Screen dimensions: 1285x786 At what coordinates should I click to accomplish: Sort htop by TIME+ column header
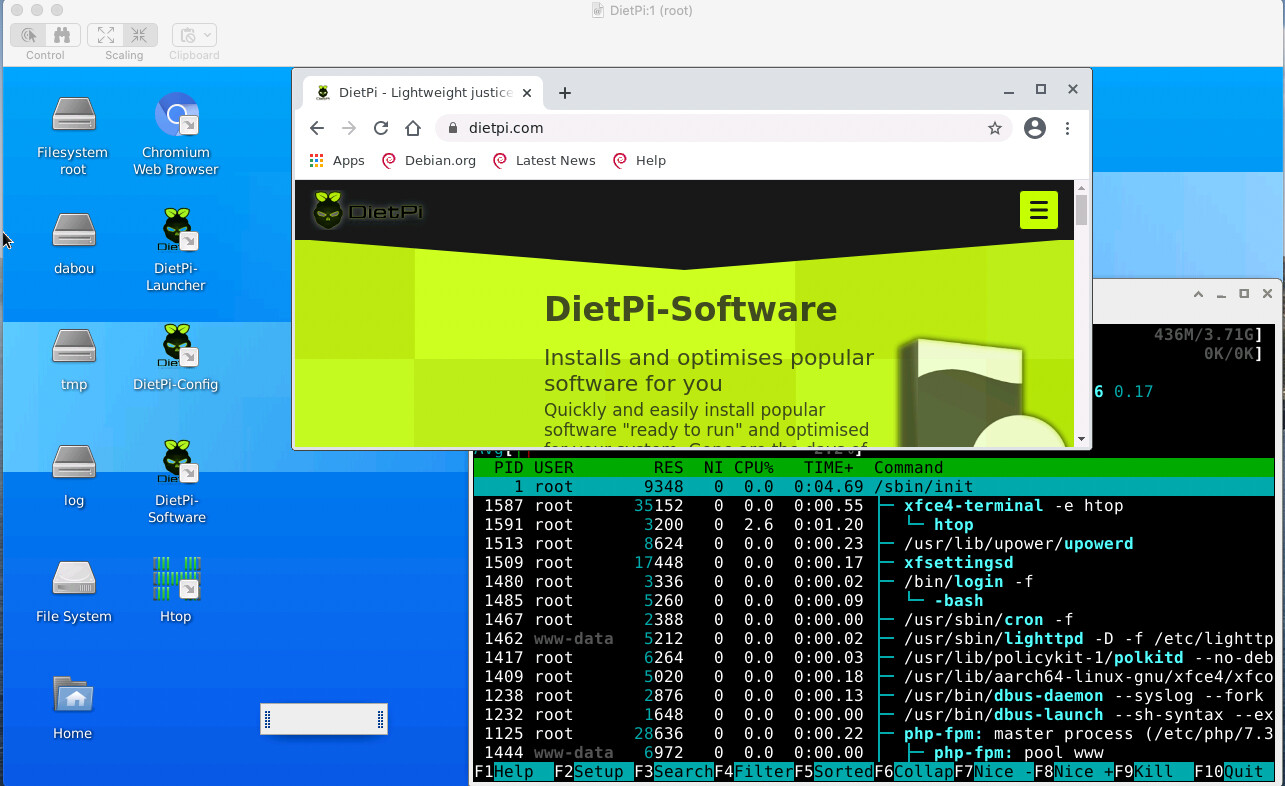[x=829, y=468]
